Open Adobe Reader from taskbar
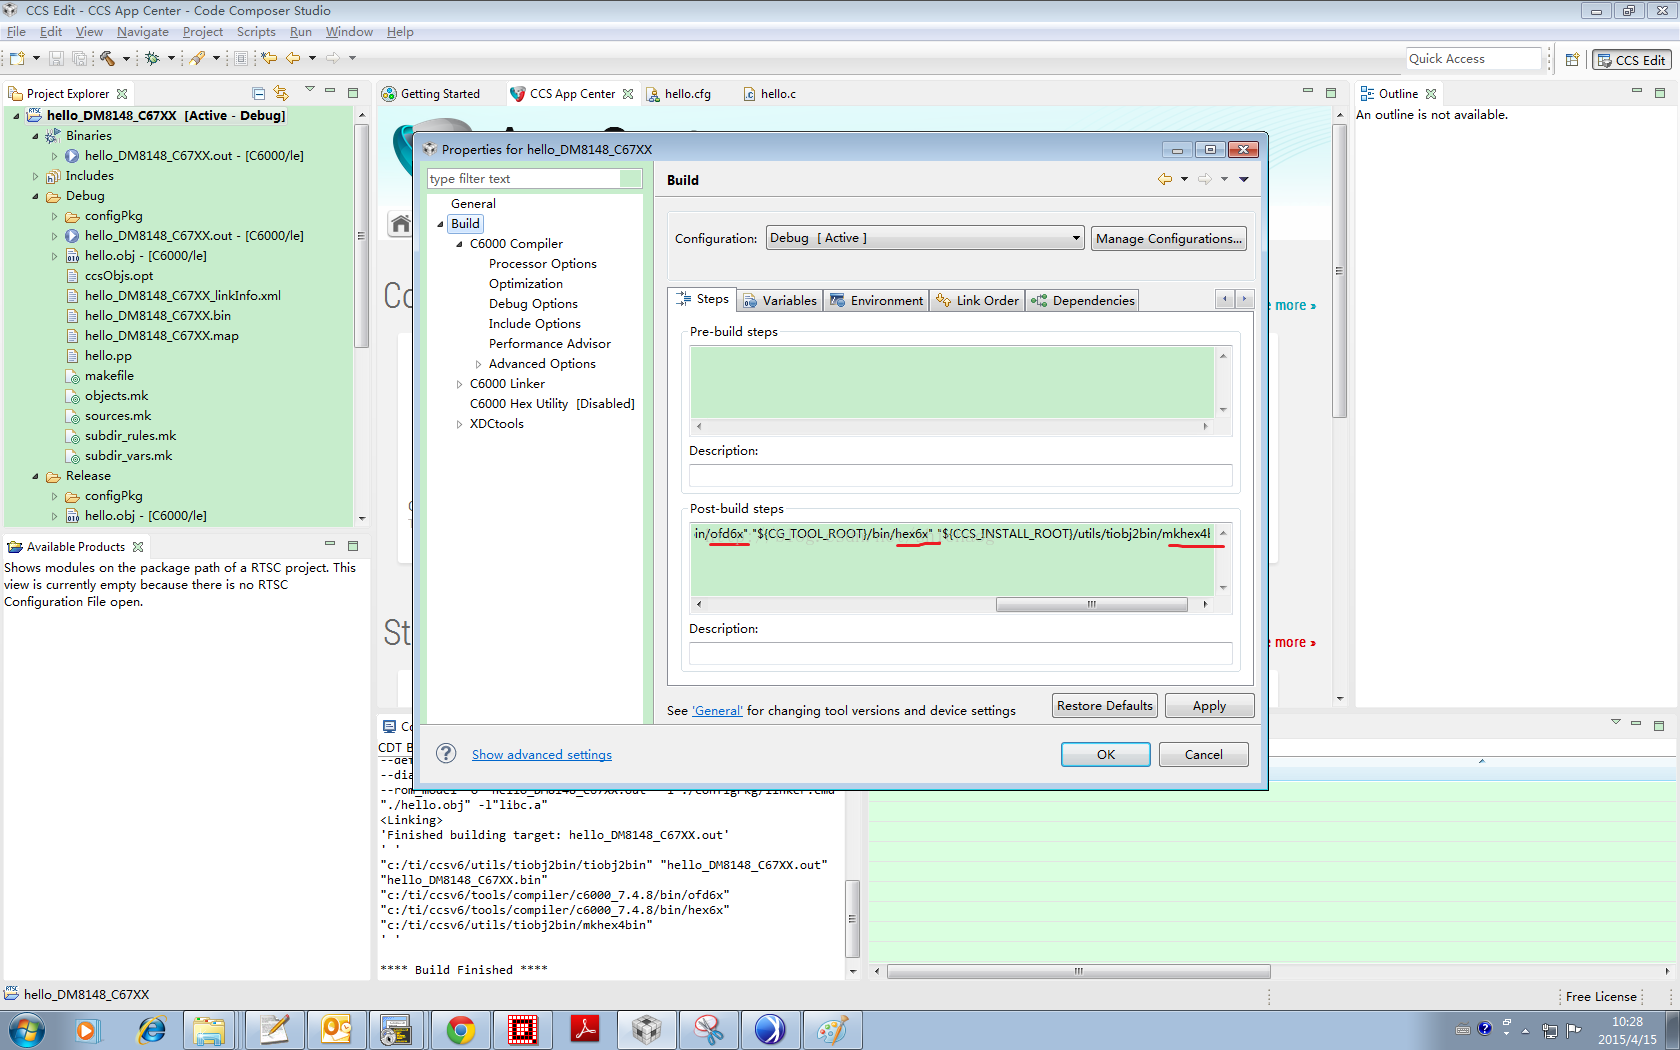The width and height of the screenshot is (1680, 1050). tap(585, 1030)
